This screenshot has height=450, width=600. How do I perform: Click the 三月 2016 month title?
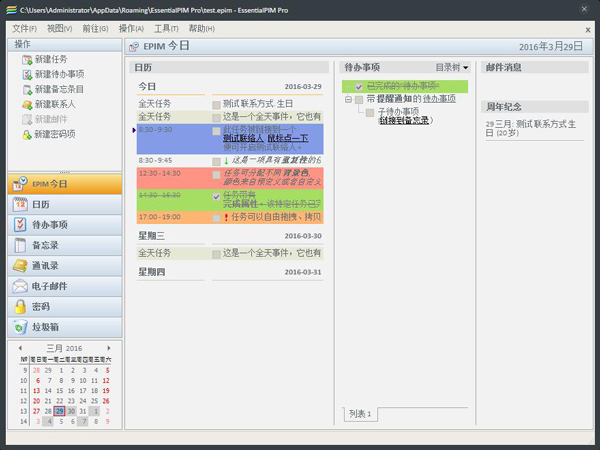(64, 348)
